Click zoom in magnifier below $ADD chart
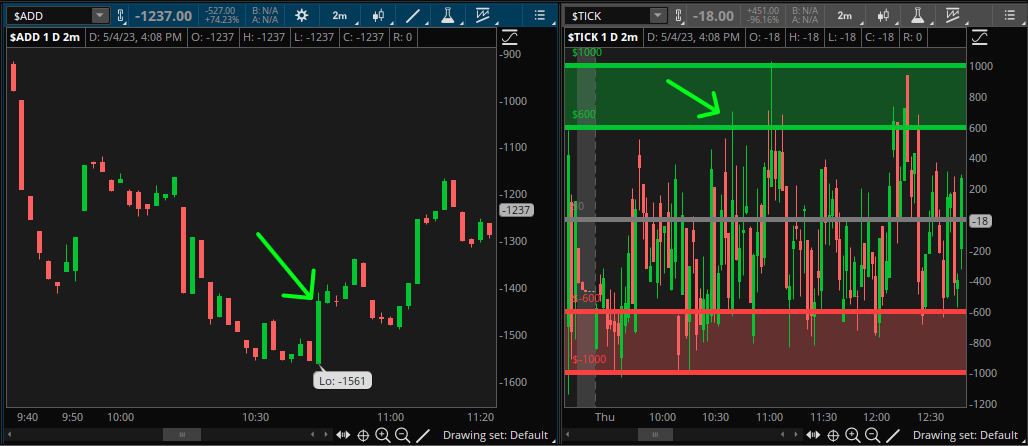Viewport: 1028px width, 446px height. tap(383, 435)
